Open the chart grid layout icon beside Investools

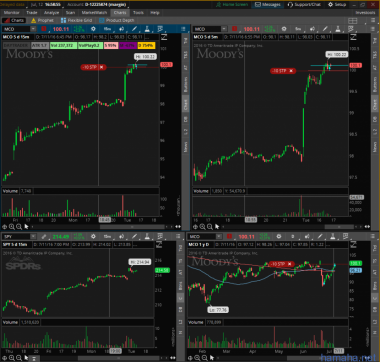click(x=353, y=21)
